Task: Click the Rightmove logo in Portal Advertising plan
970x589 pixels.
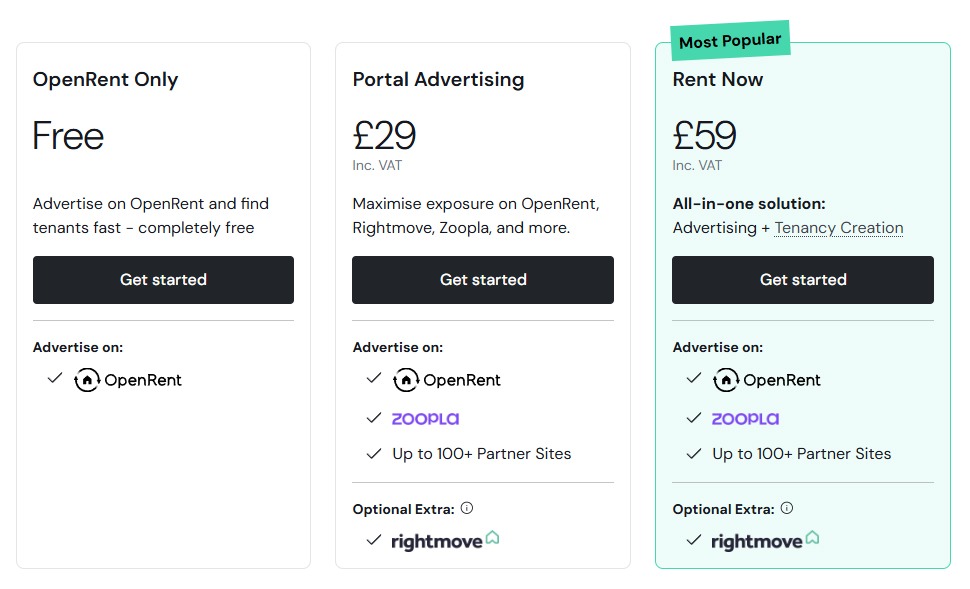Action: 445,540
